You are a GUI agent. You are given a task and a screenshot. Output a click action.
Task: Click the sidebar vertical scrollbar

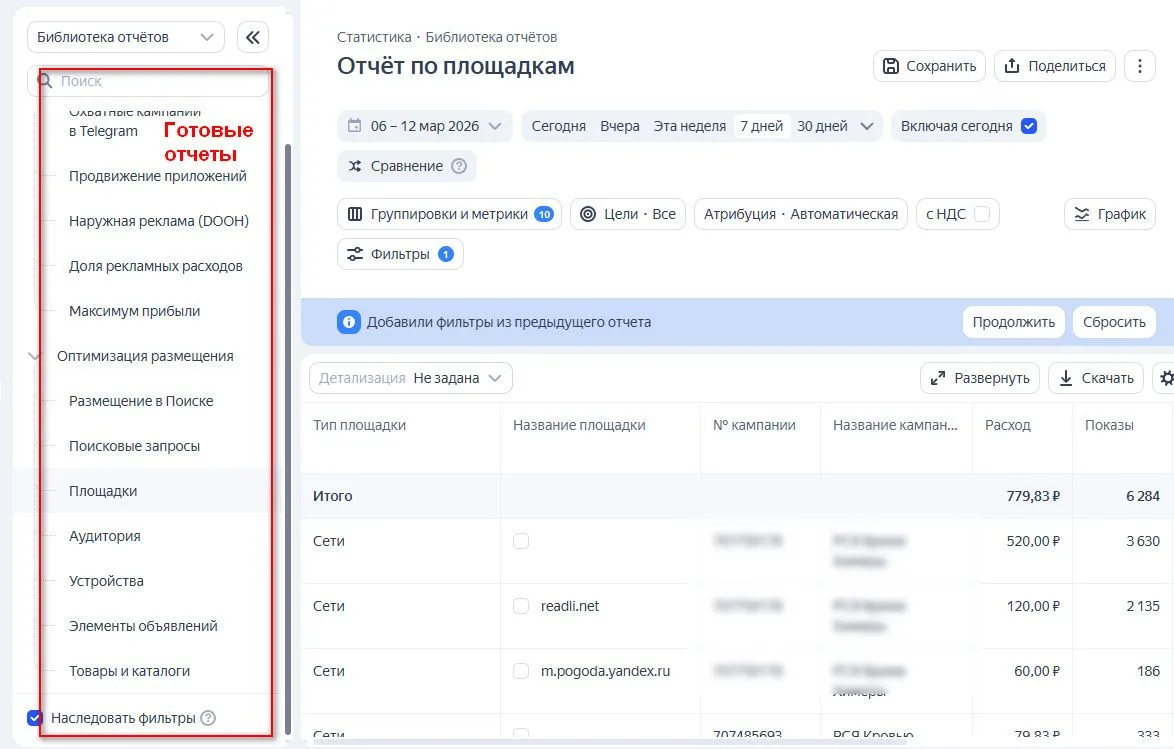pos(288,438)
